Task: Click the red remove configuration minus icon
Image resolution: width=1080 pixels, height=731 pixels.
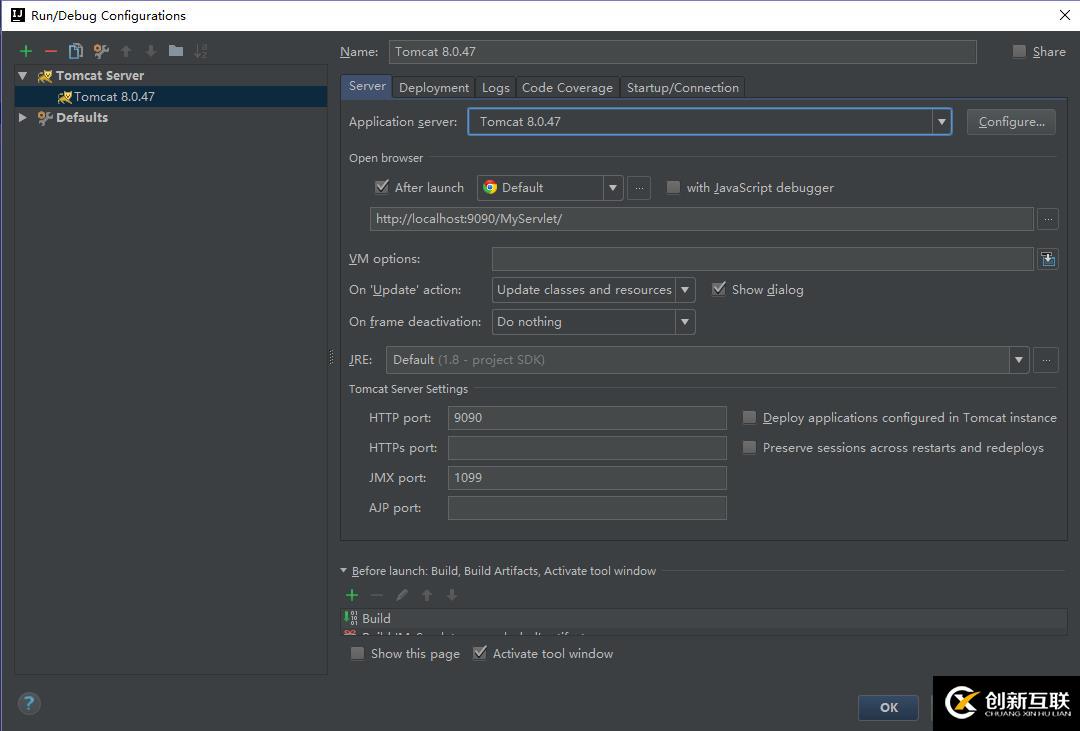Action: [51, 51]
